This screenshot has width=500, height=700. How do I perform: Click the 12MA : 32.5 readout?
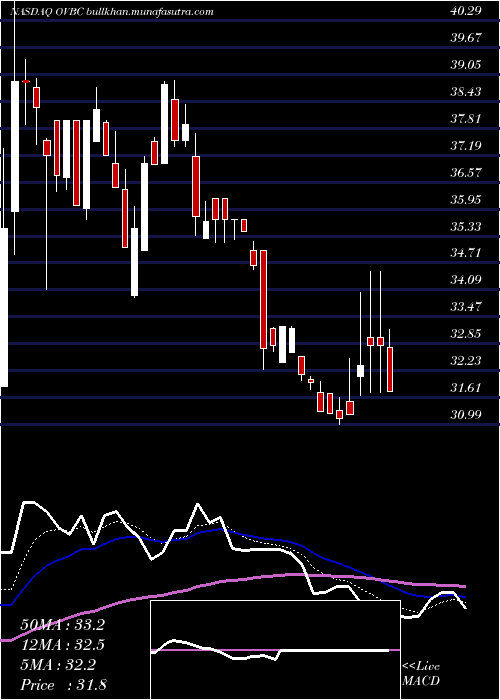pos(62,645)
